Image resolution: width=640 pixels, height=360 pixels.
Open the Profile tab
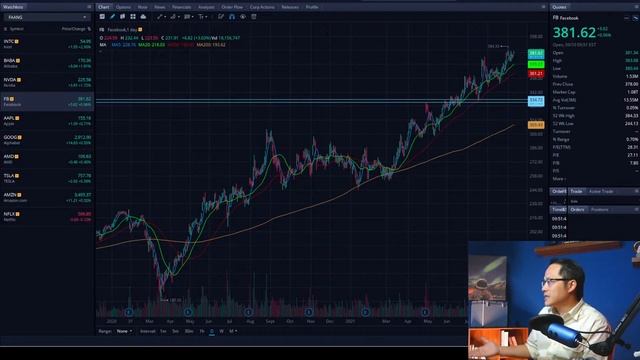pos(312,7)
